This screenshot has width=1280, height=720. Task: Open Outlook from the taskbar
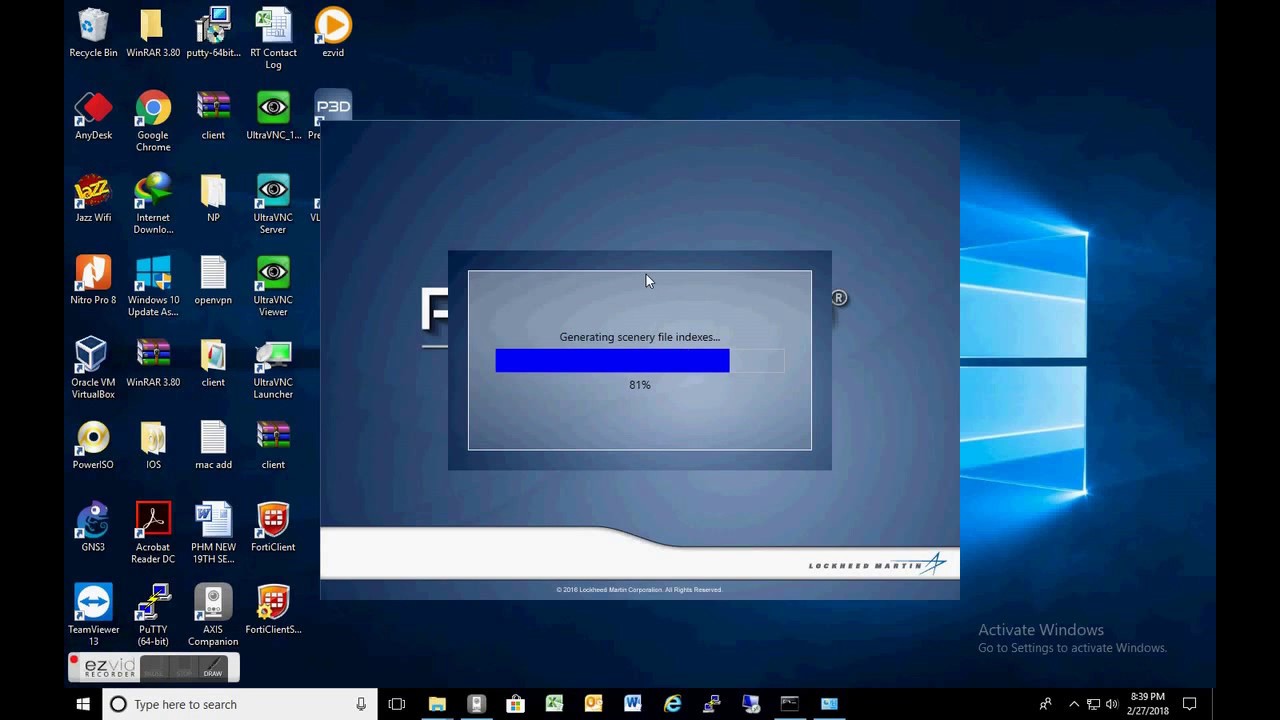(x=593, y=704)
